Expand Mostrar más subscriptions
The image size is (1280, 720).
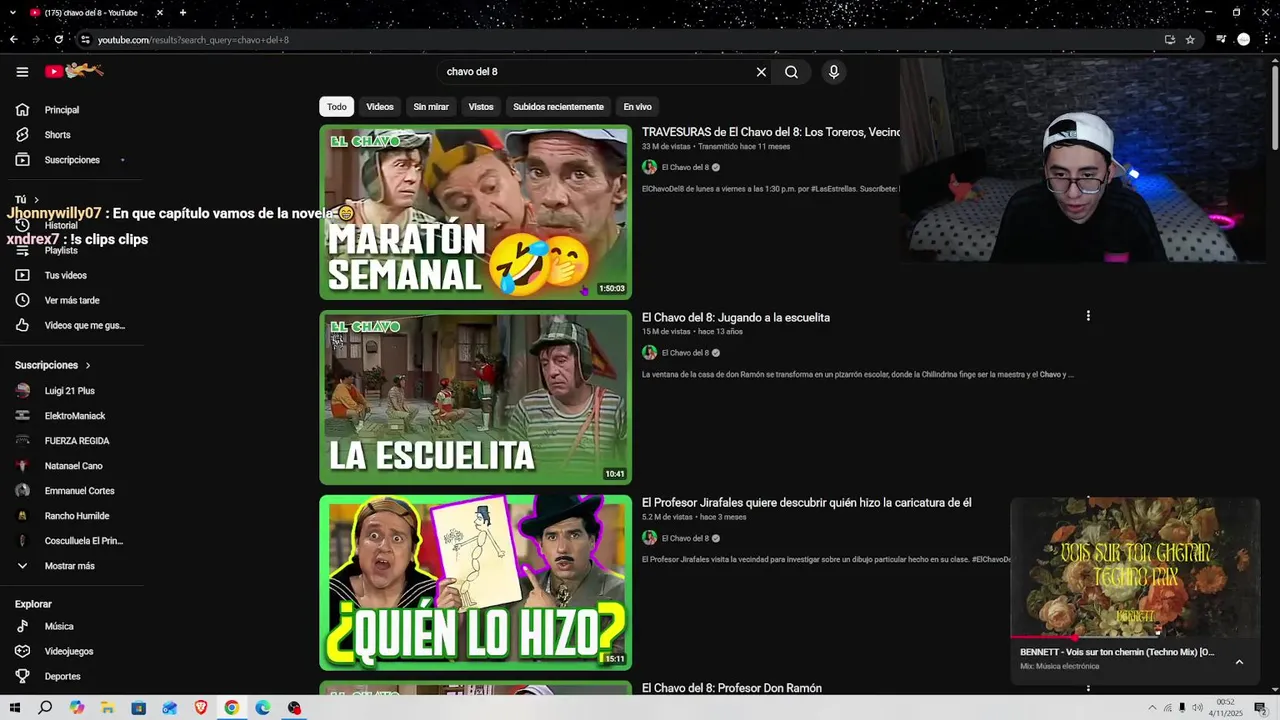click(71, 566)
